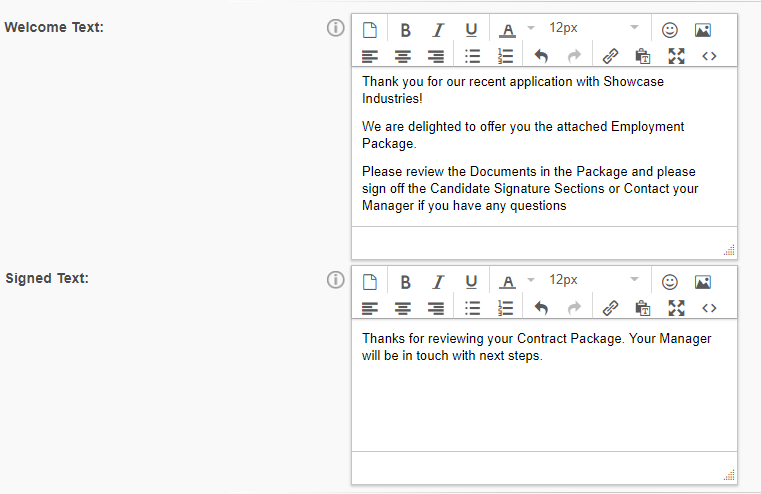
Task: Insert link in Welcome Text editor
Action: [610, 56]
